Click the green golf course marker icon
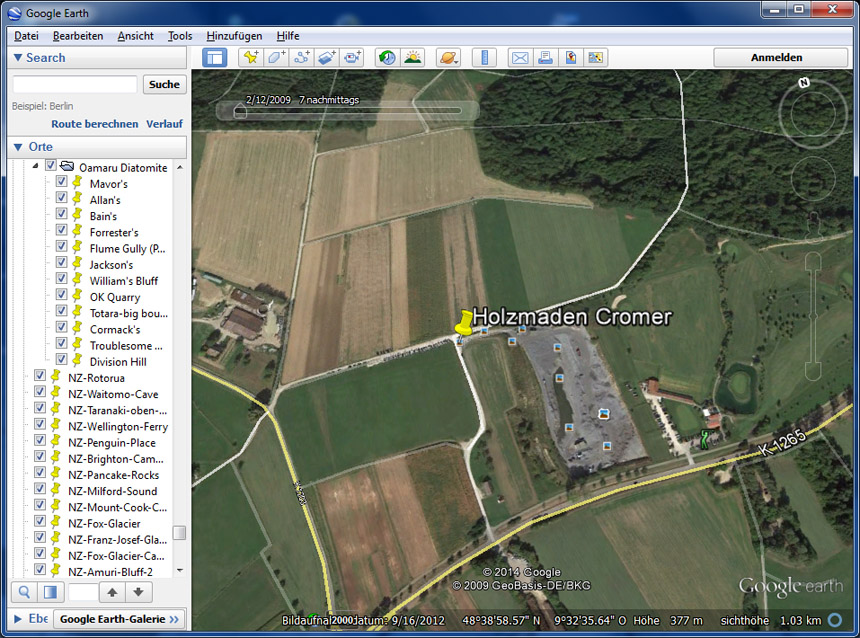The width and height of the screenshot is (860, 638). 705,439
